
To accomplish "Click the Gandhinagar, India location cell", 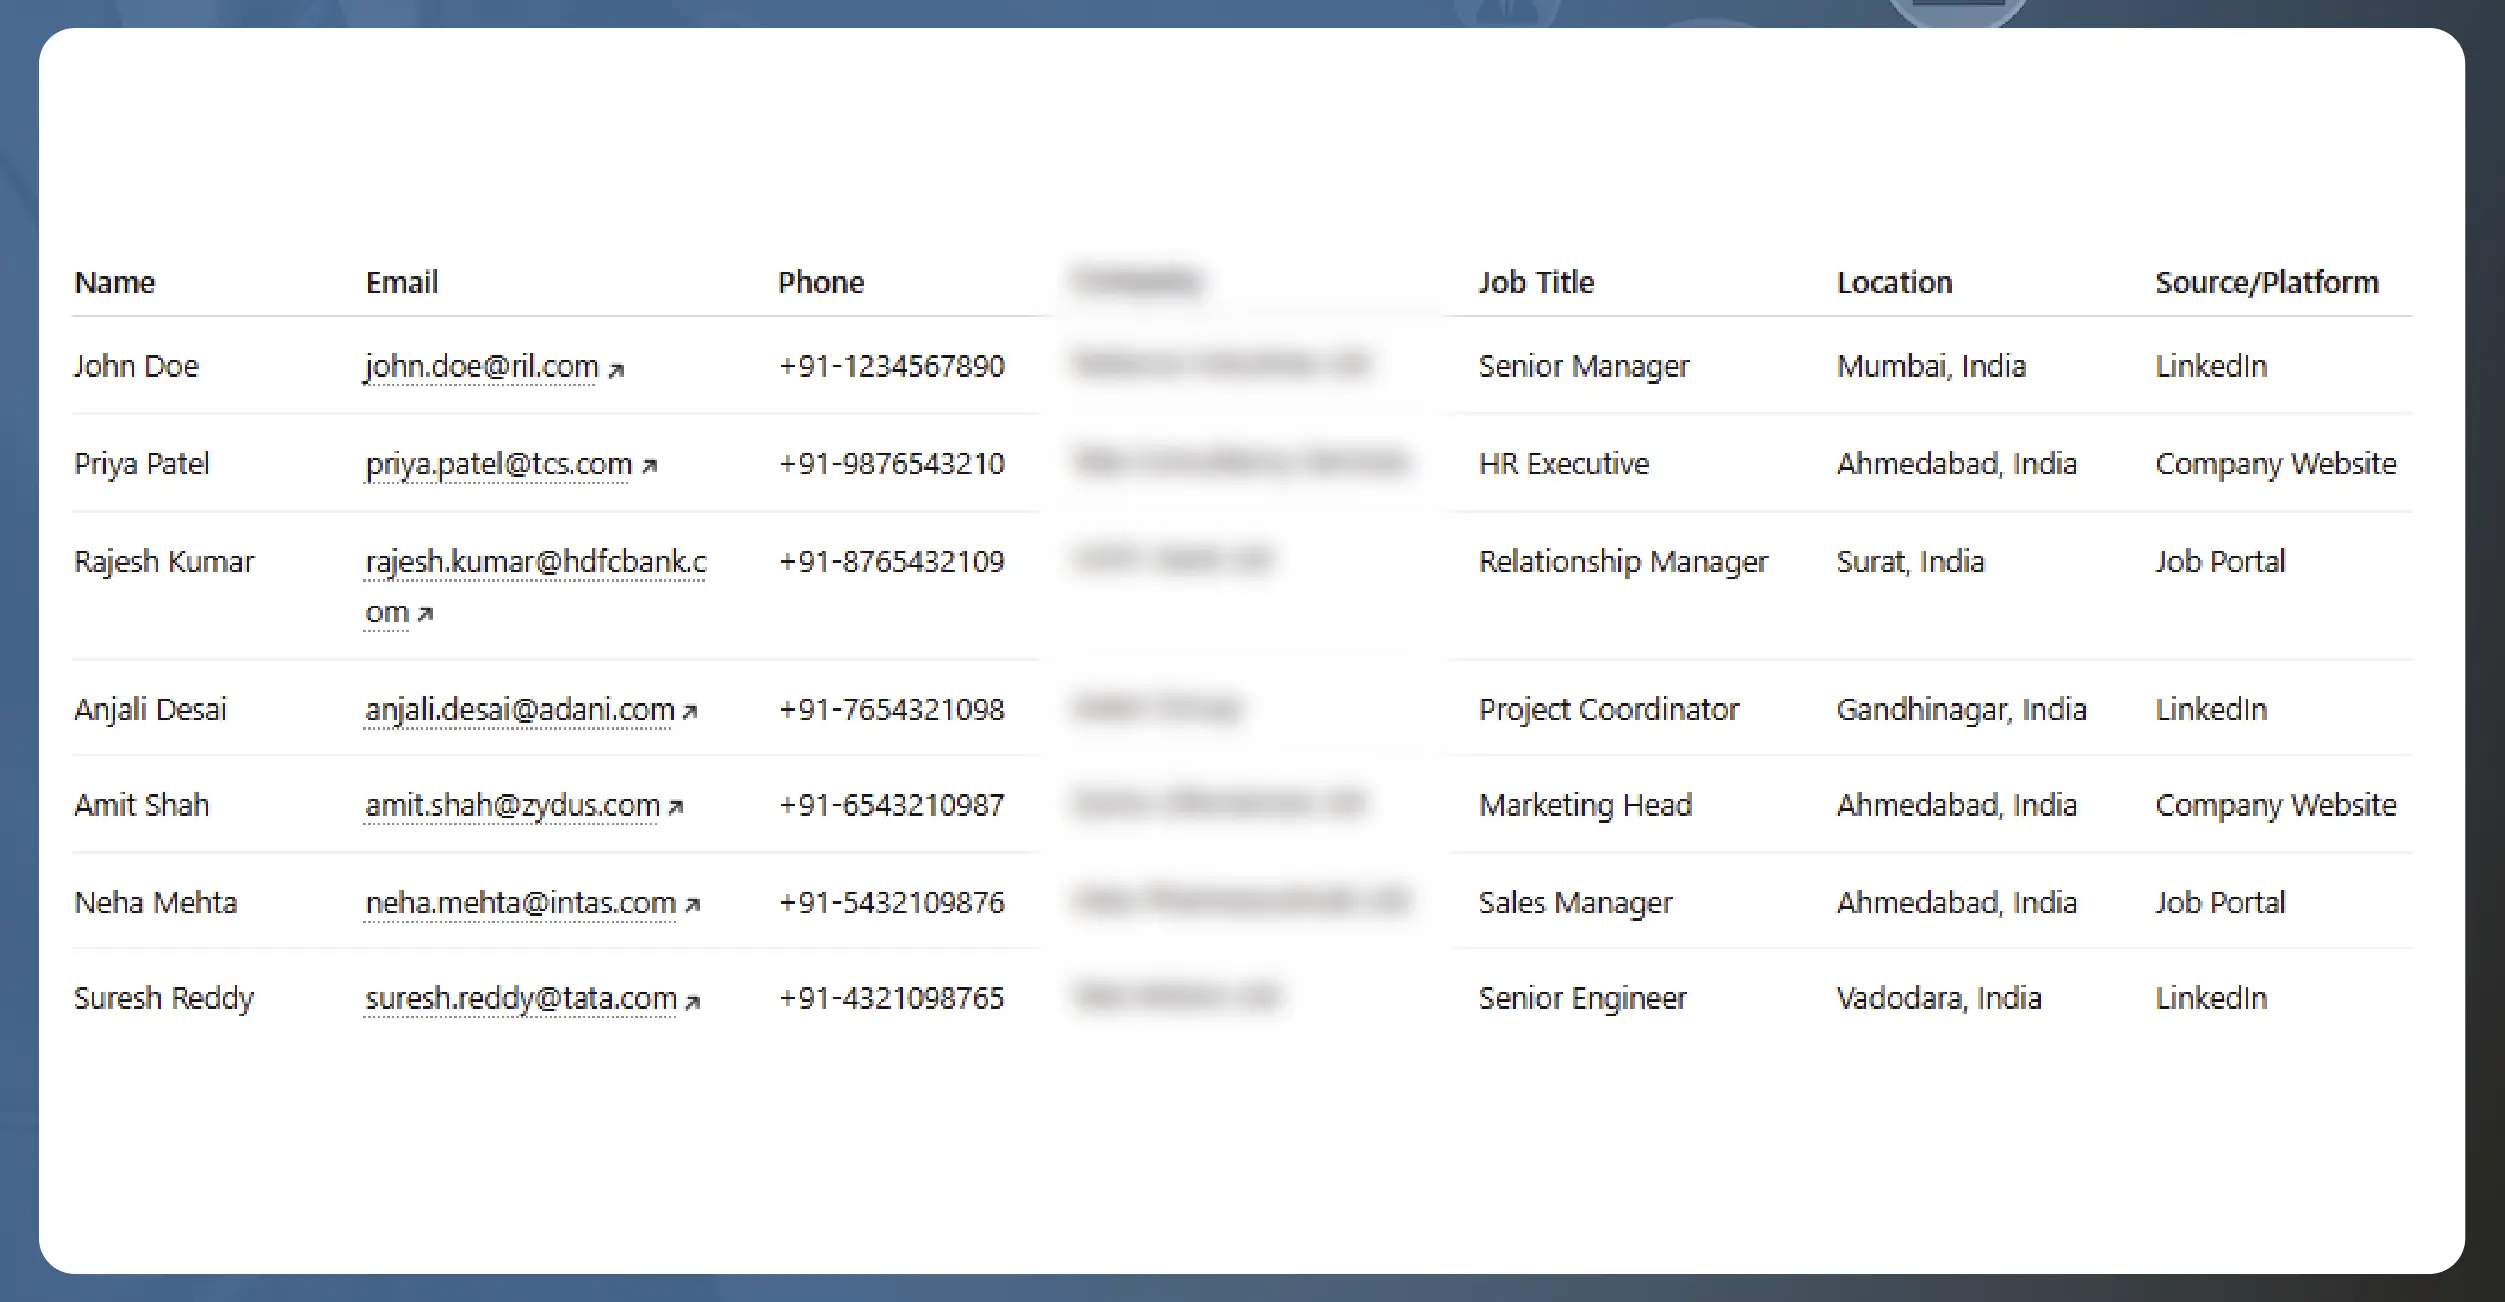I will pos(1960,710).
